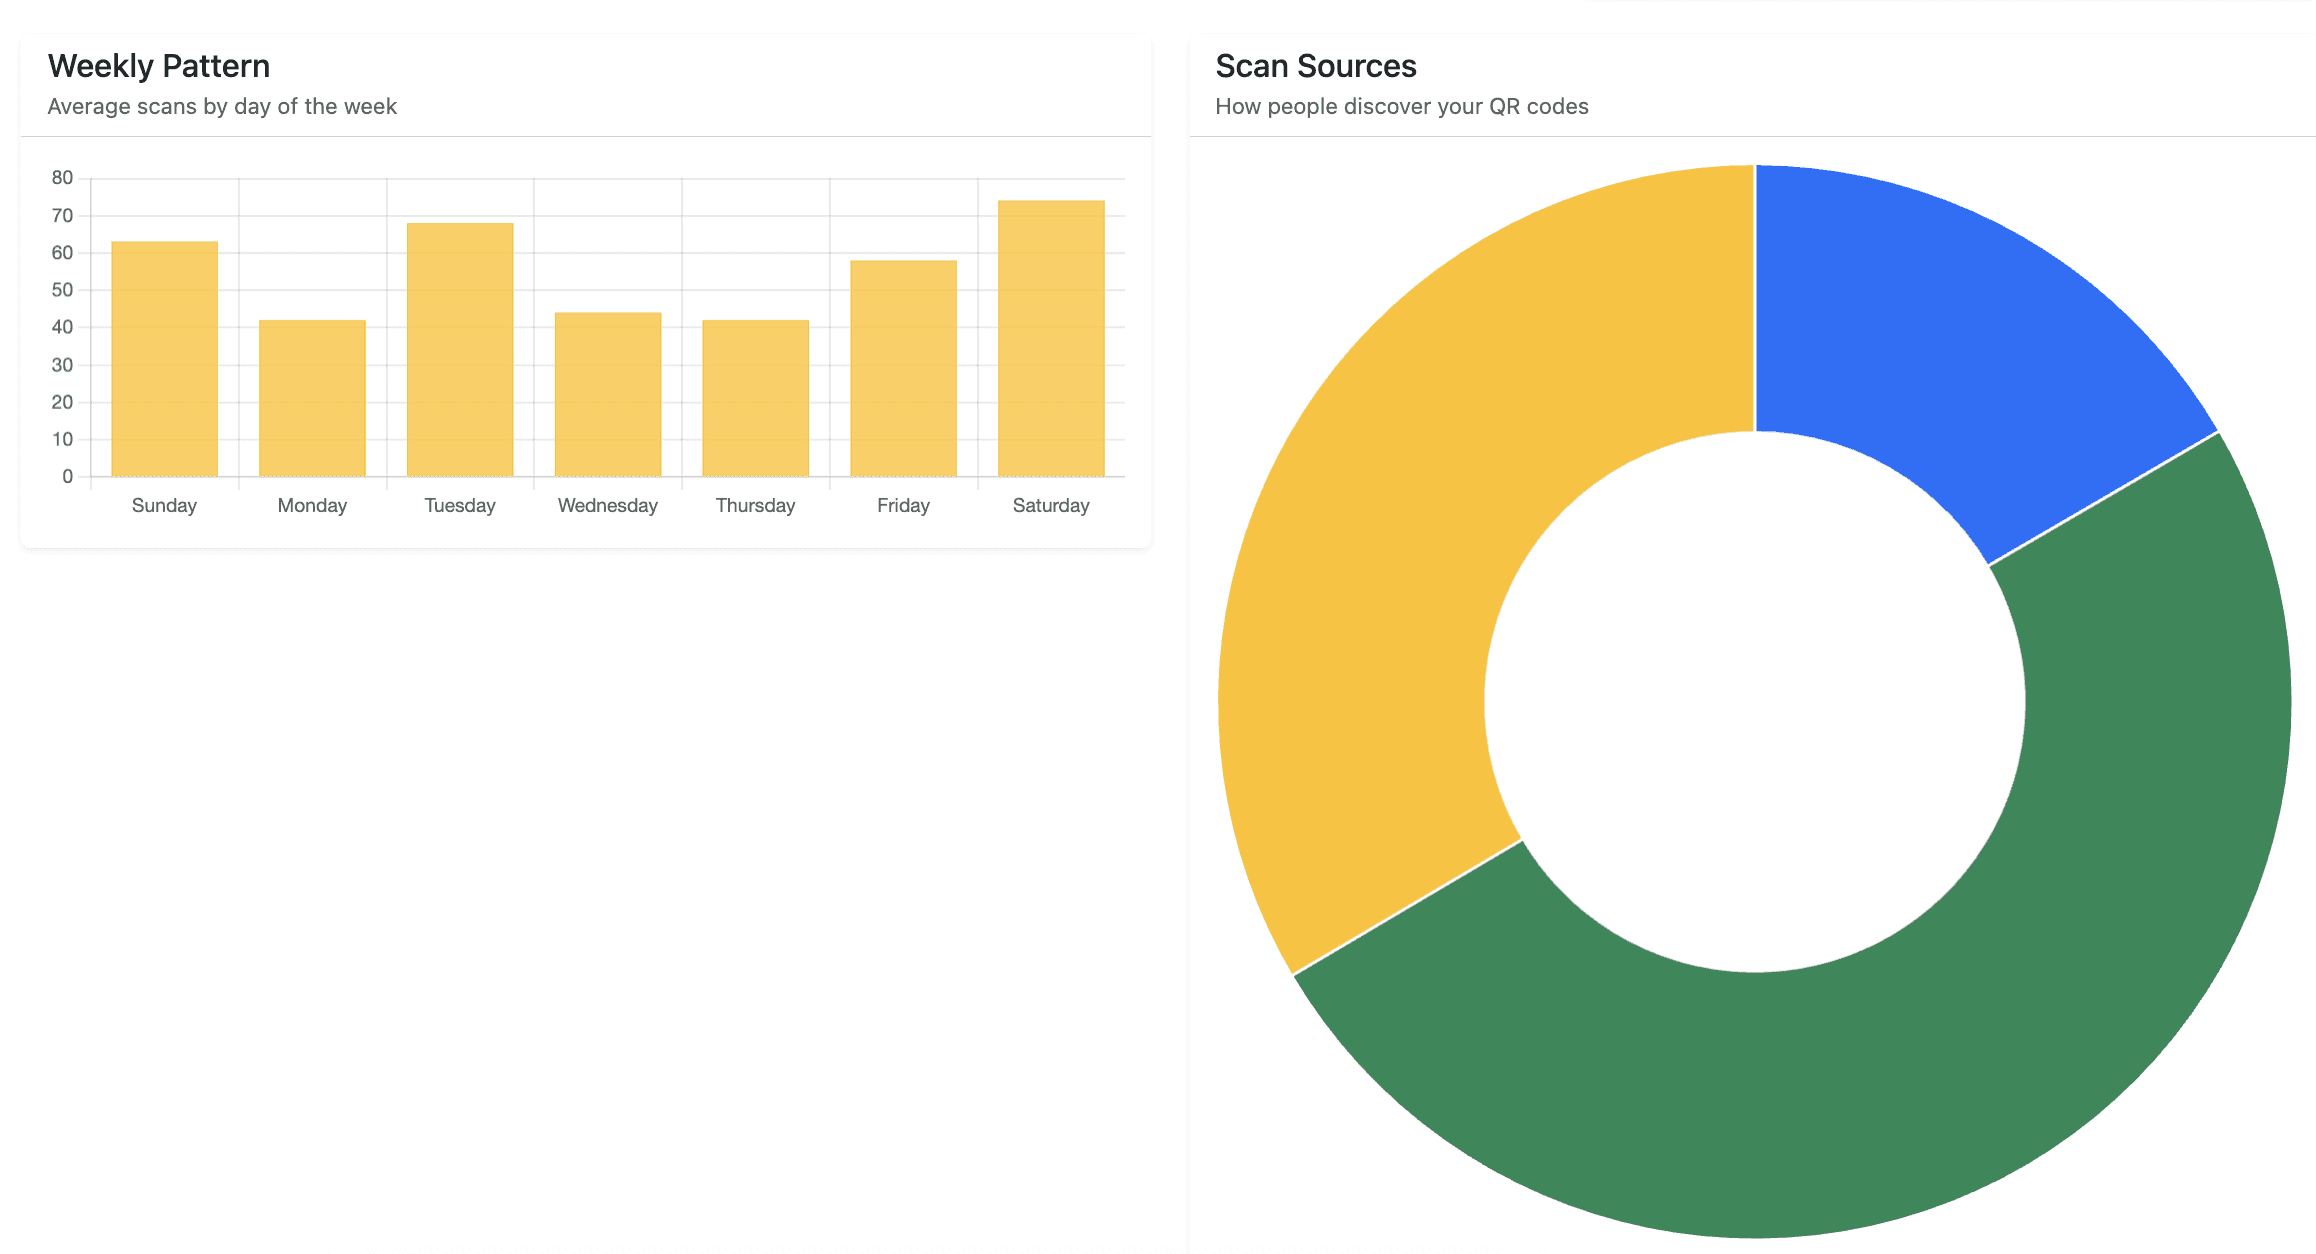Click the subtitle 'How people discover your QR codes'
The height and width of the screenshot is (1254, 2316).
tap(1401, 106)
